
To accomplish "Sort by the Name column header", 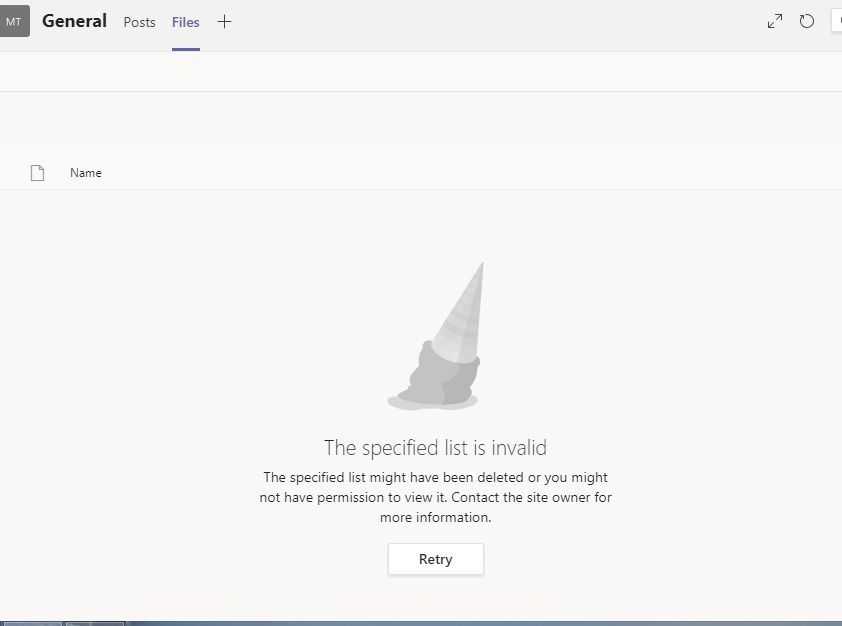I will (86, 173).
